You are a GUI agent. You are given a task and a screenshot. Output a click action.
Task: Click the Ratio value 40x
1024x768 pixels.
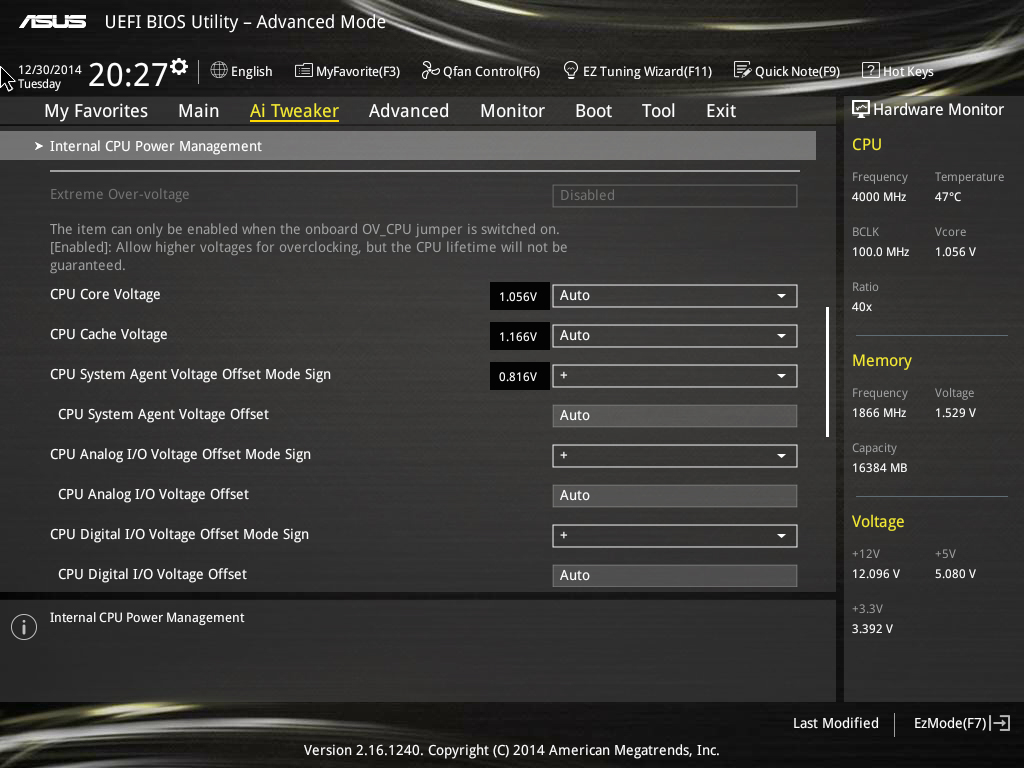[861, 306]
